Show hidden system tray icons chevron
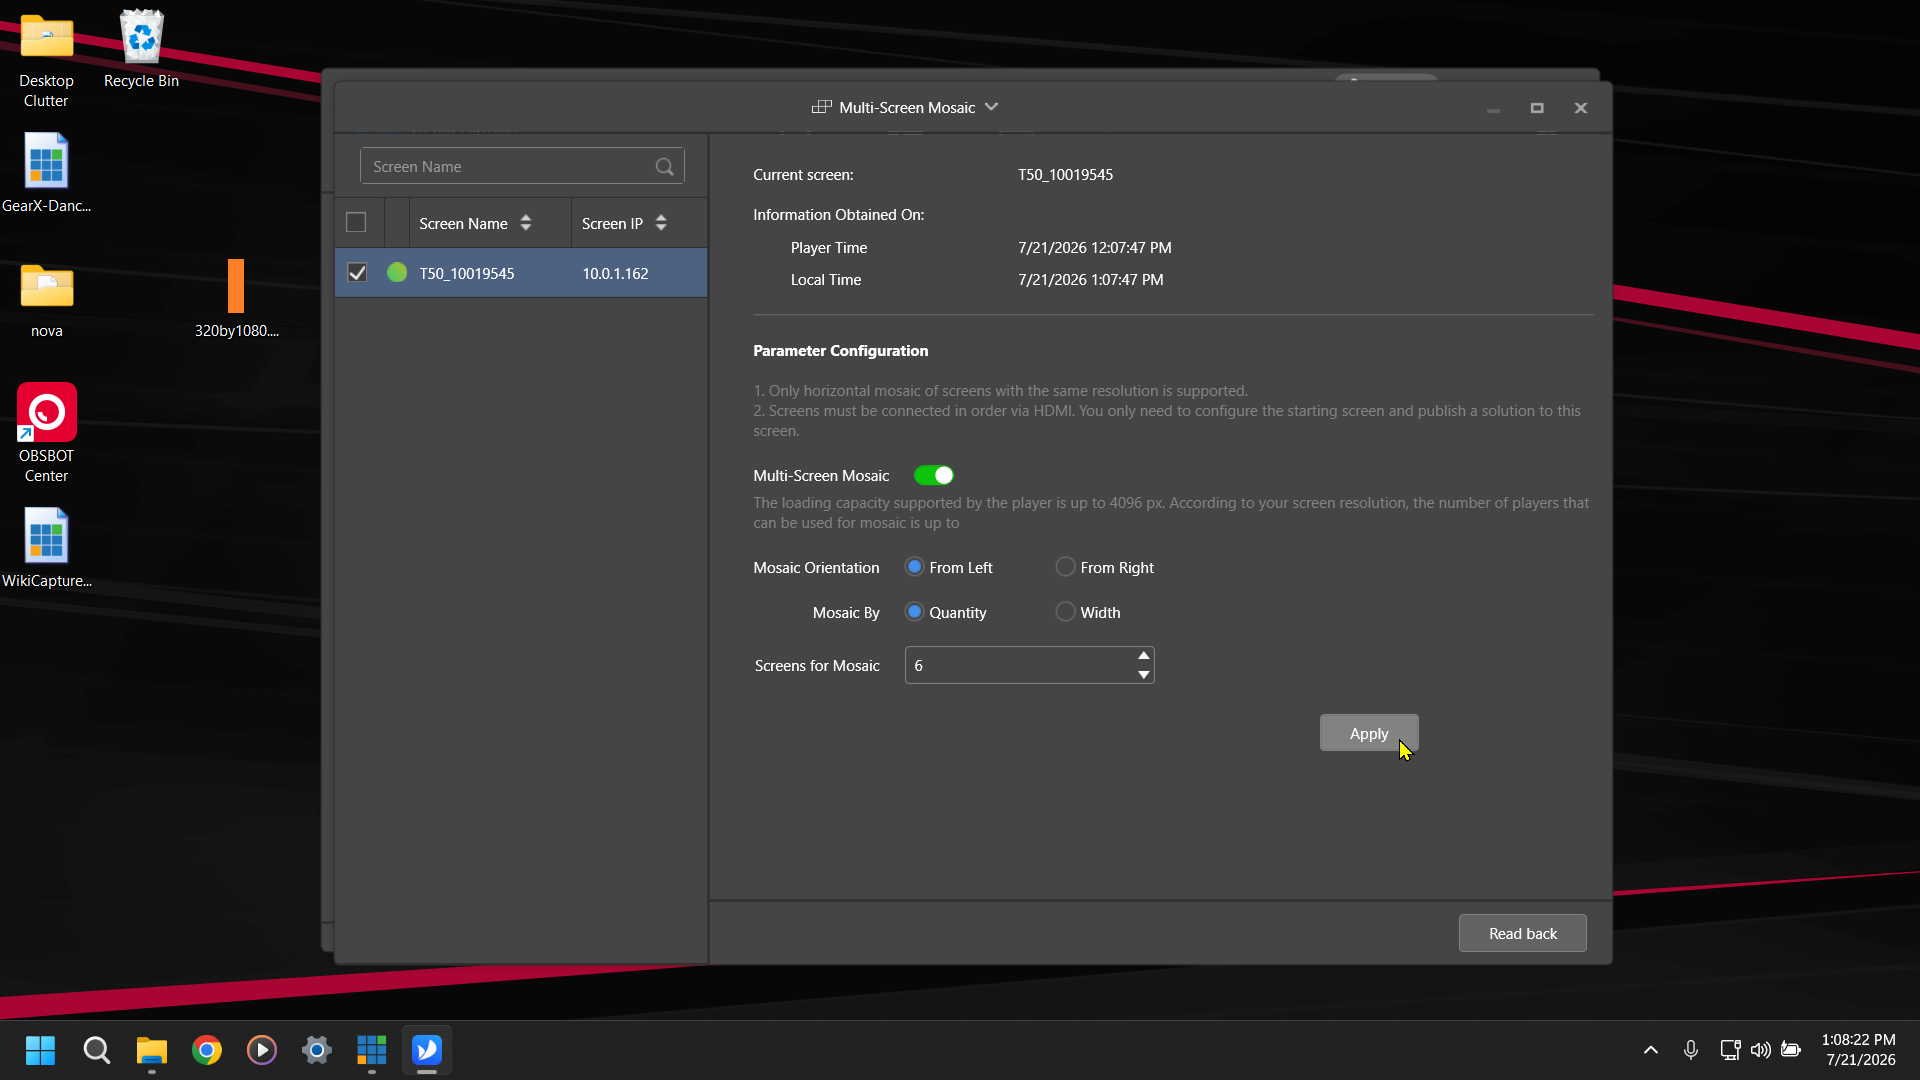 pos(1651,1050)
